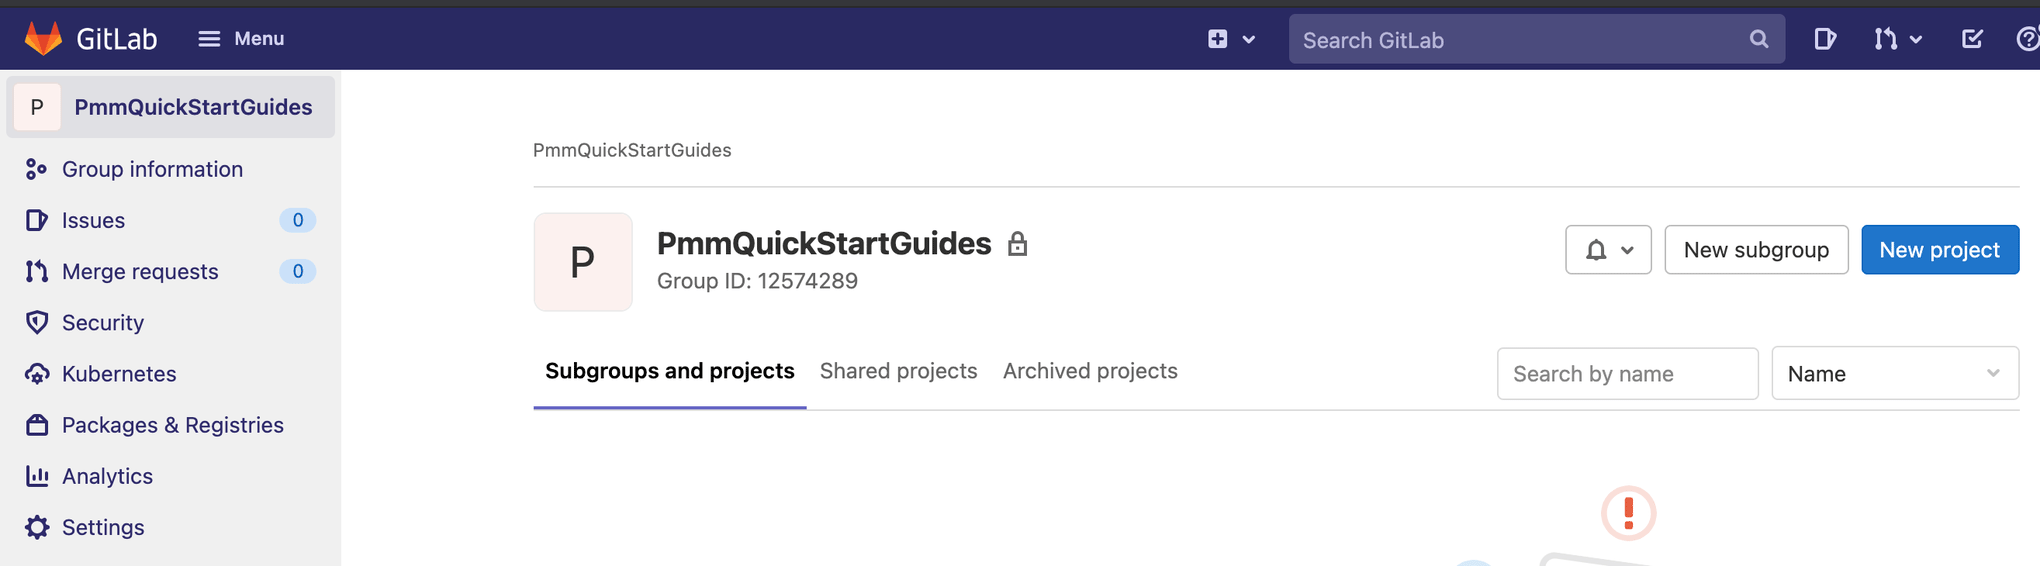Expand the merge requests top bar dropdown

[1897, 39]
